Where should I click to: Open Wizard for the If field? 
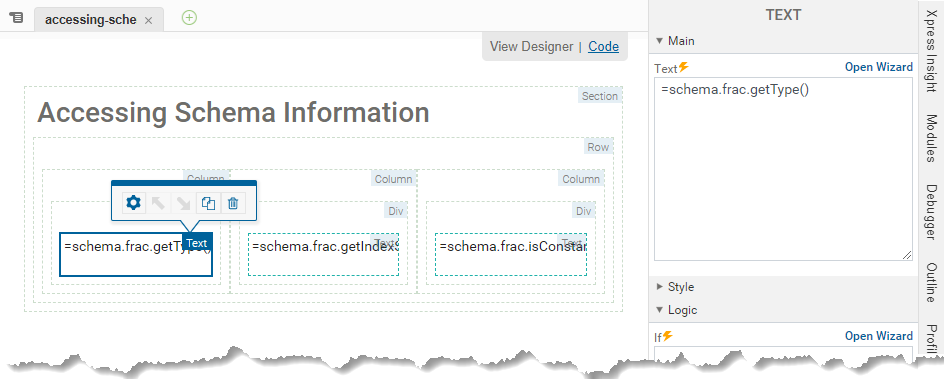[878, 336]
